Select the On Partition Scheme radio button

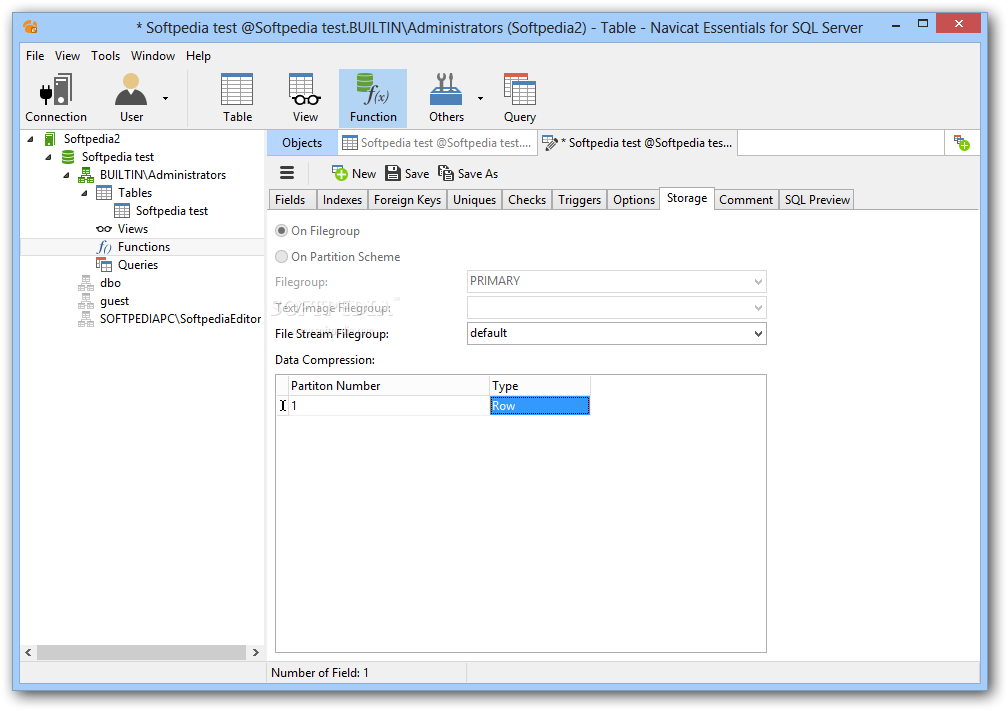point(281,256)
